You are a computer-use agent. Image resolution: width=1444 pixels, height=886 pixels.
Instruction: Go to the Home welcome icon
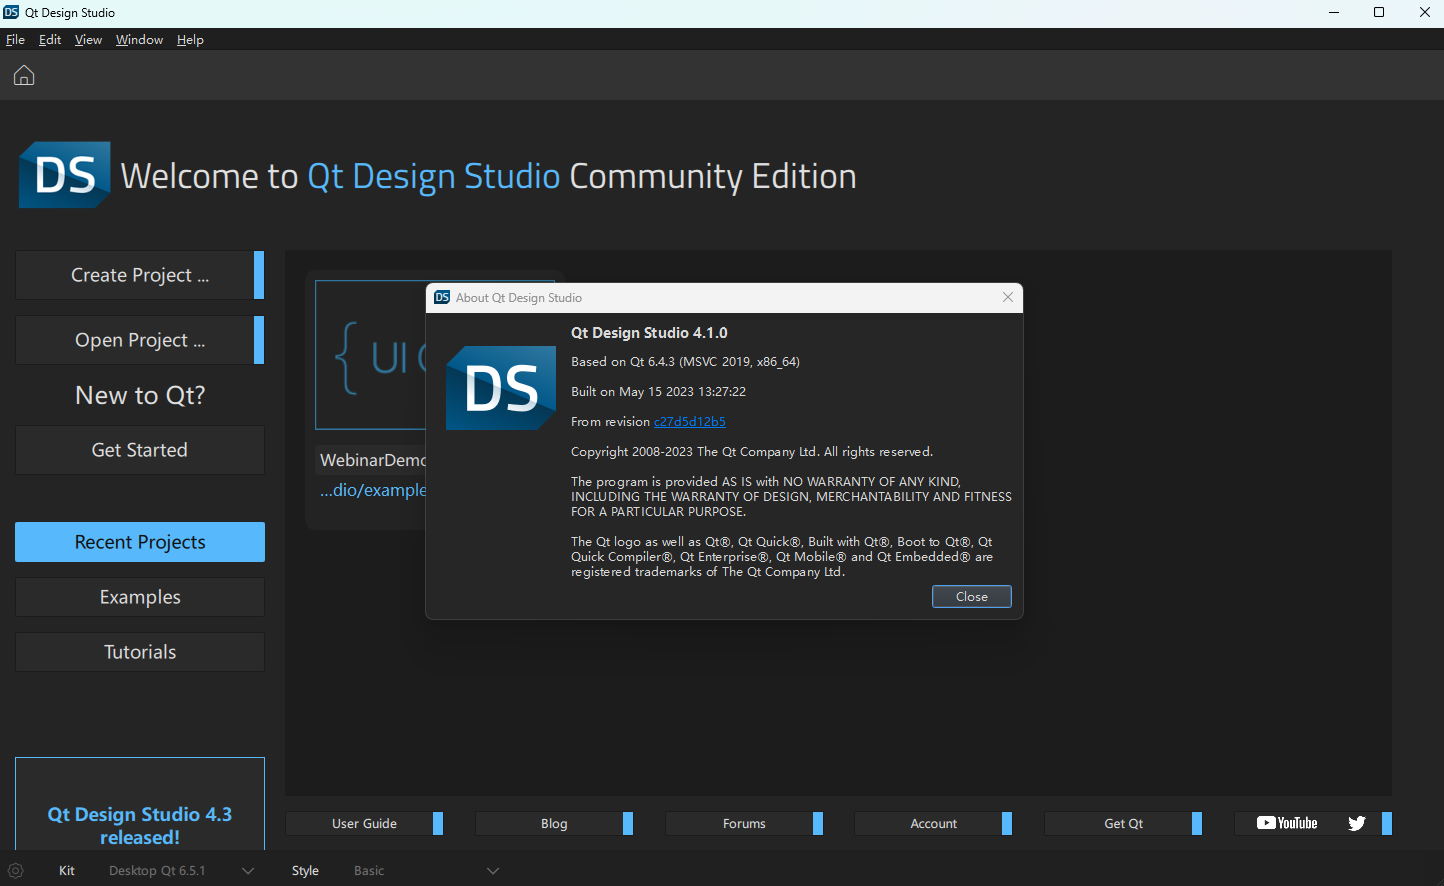pyautogui.click(x=24, y=75)
